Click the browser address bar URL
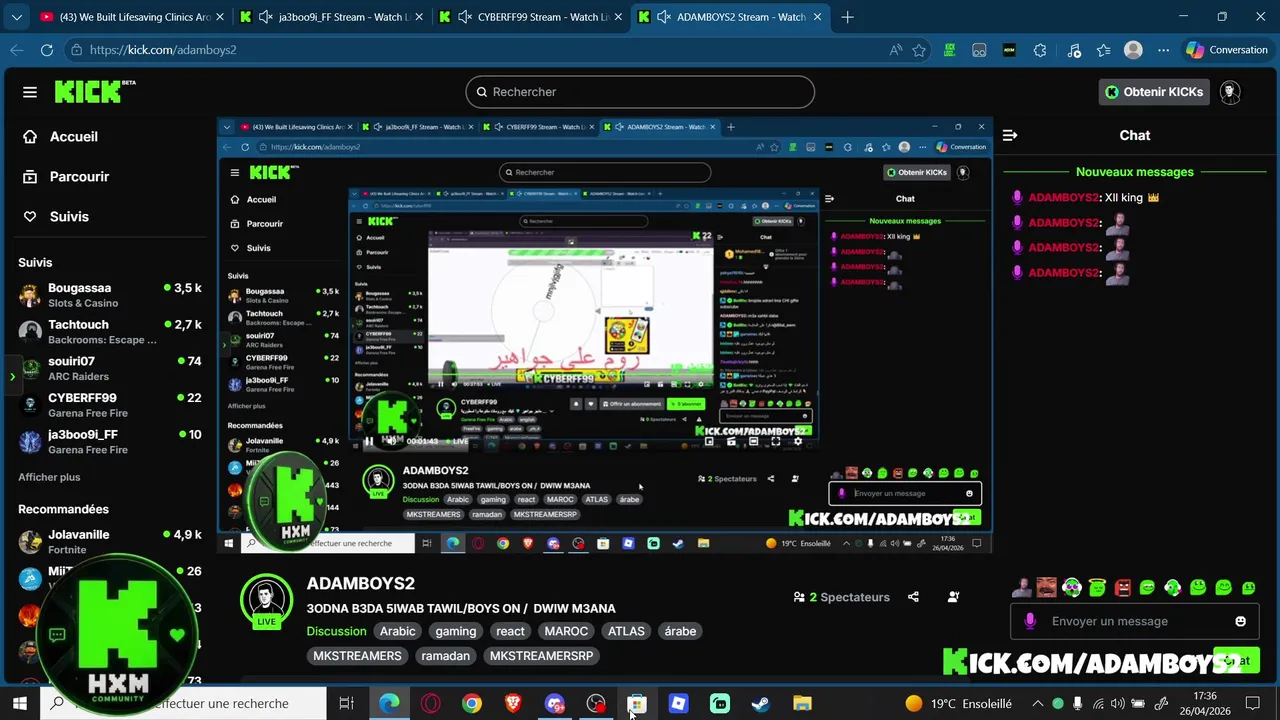Viewport: 1280px width, 720px height. (163, 50)
